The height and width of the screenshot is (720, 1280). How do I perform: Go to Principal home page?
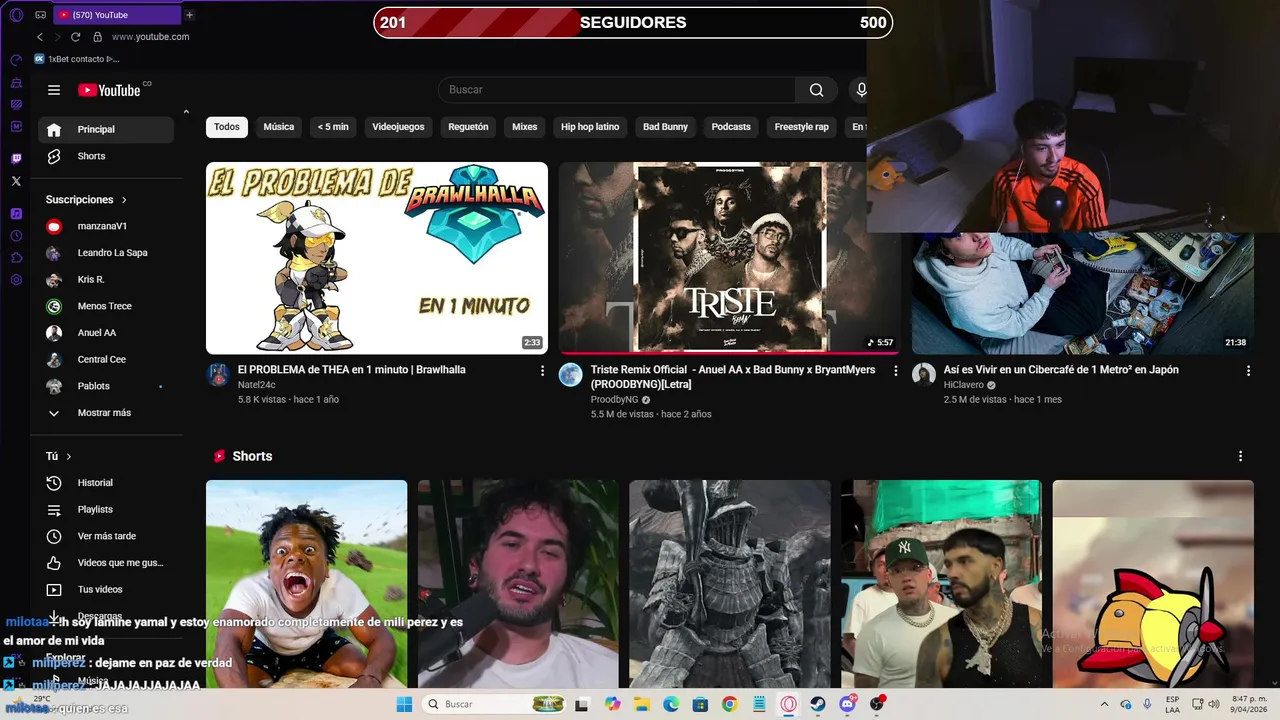(106, 130)
